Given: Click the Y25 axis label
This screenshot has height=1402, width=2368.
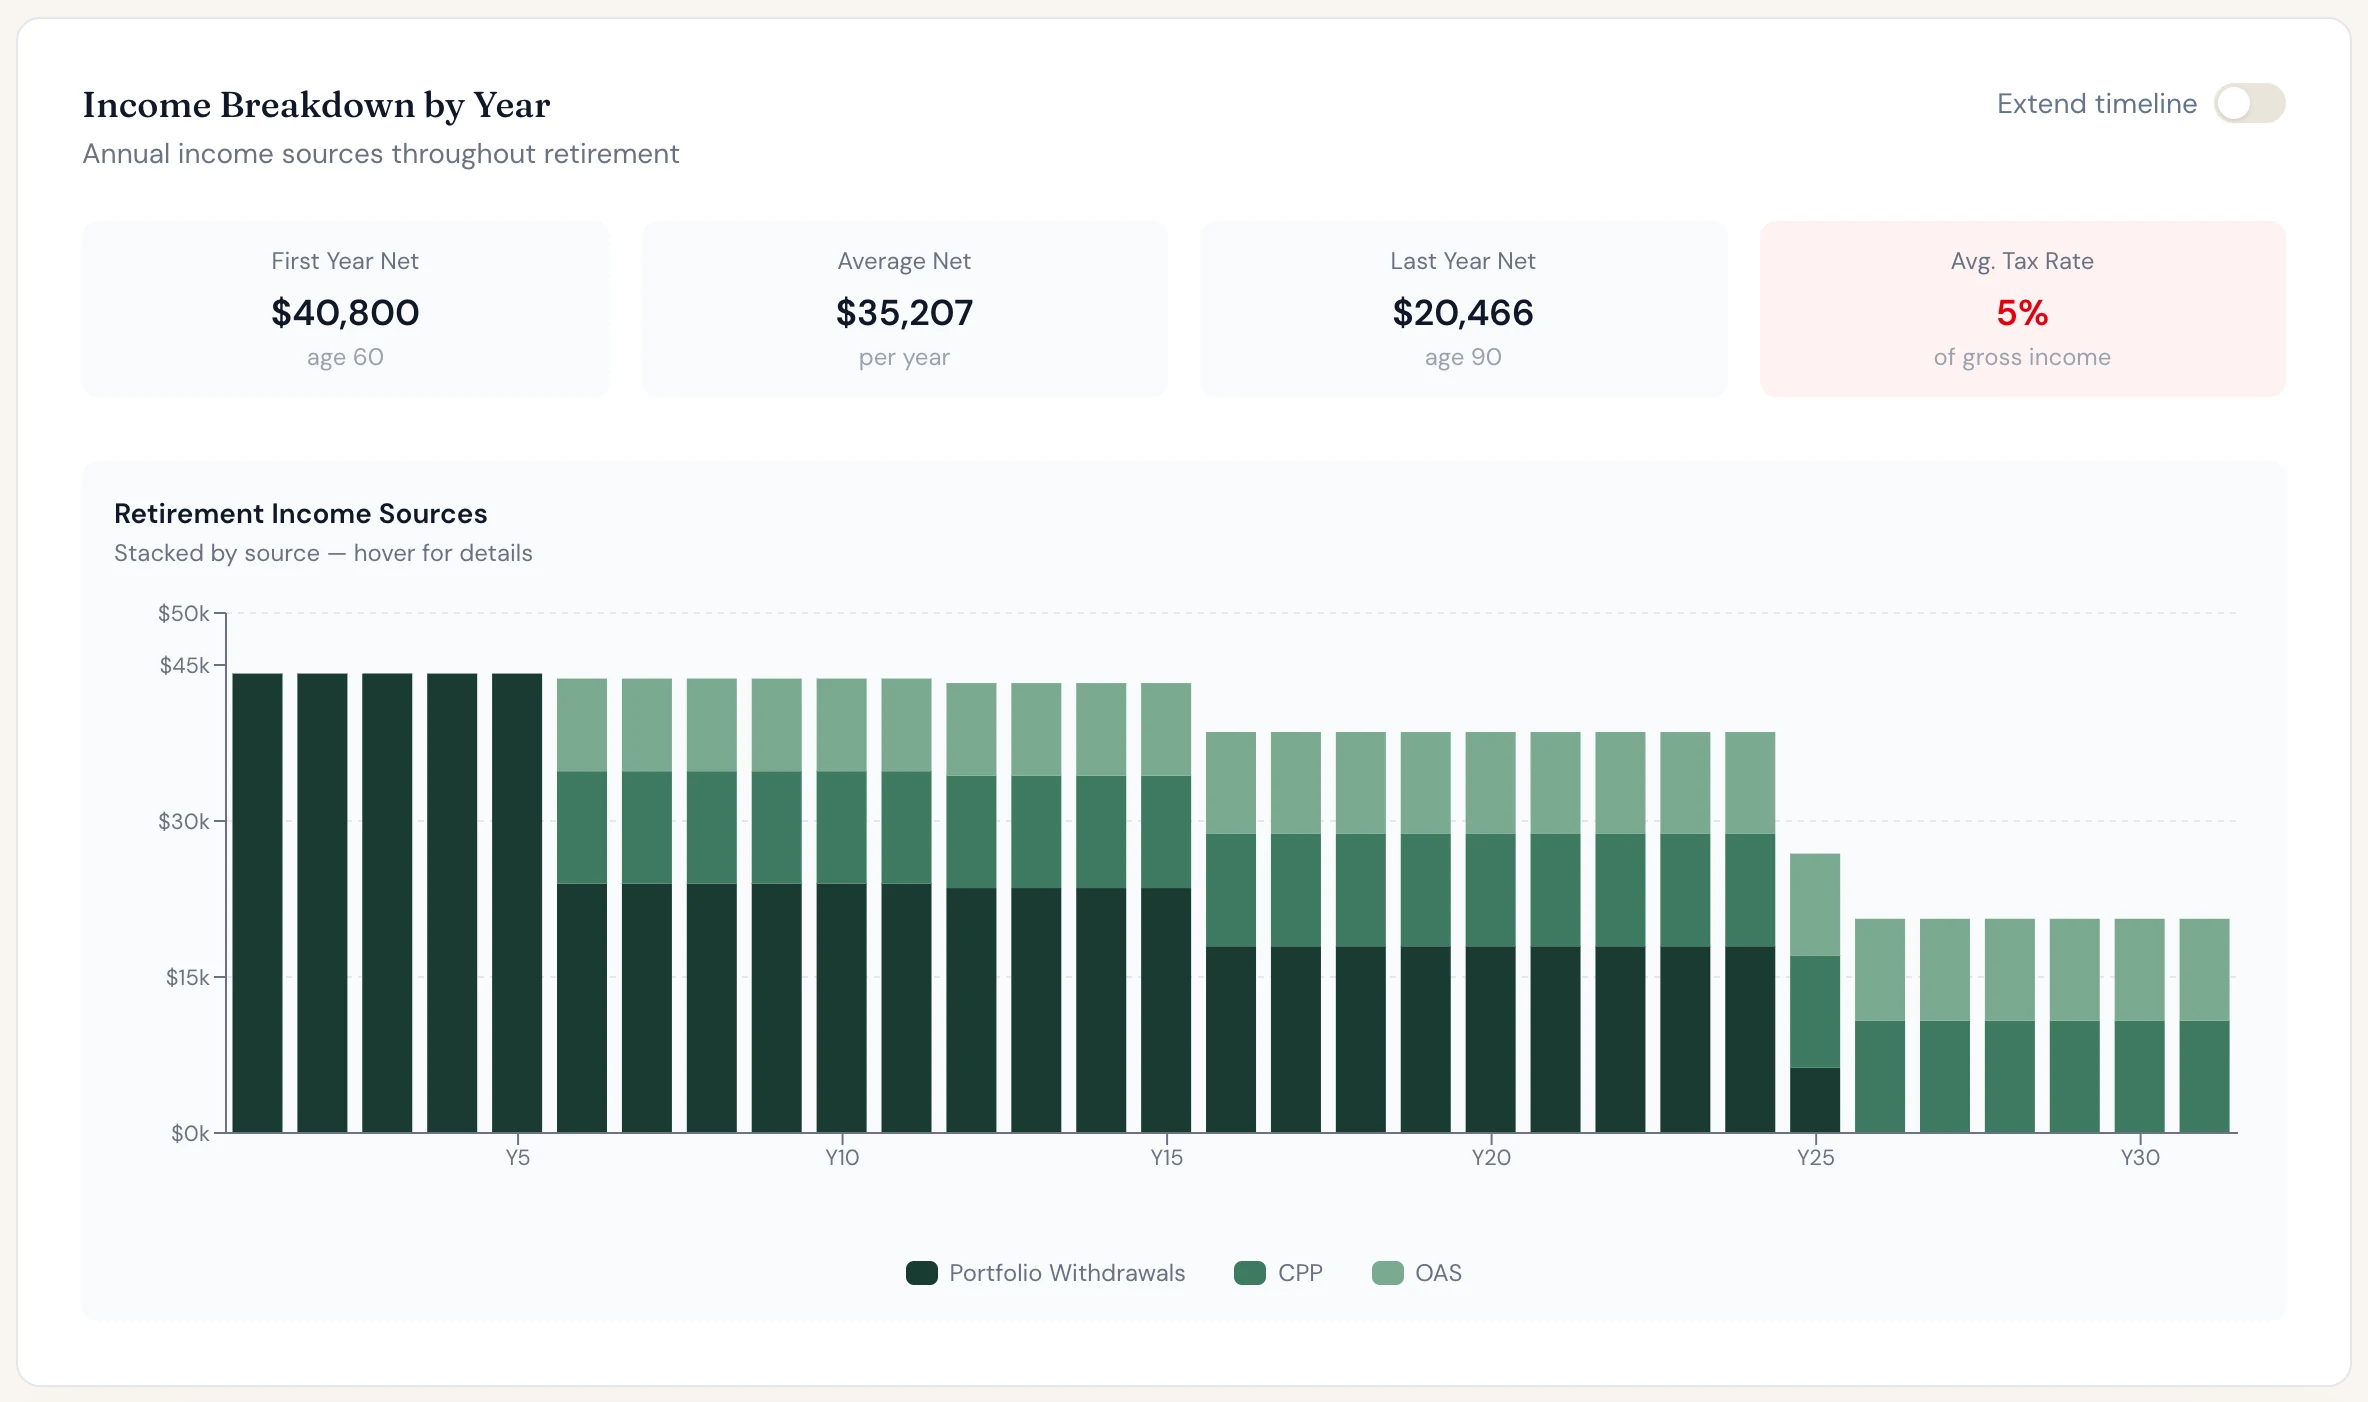Looking at the screenshot, I should 1815,1158.
